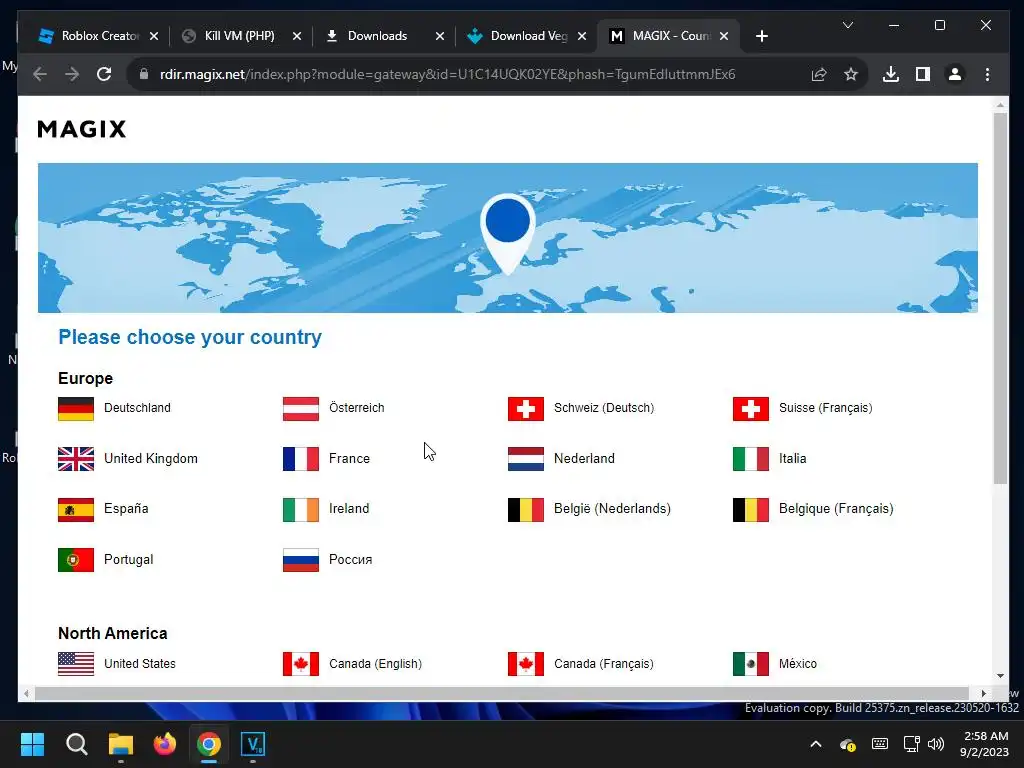Click the Mexican flag icon
The image size is (1024, 768).
(x=750, y=664)
